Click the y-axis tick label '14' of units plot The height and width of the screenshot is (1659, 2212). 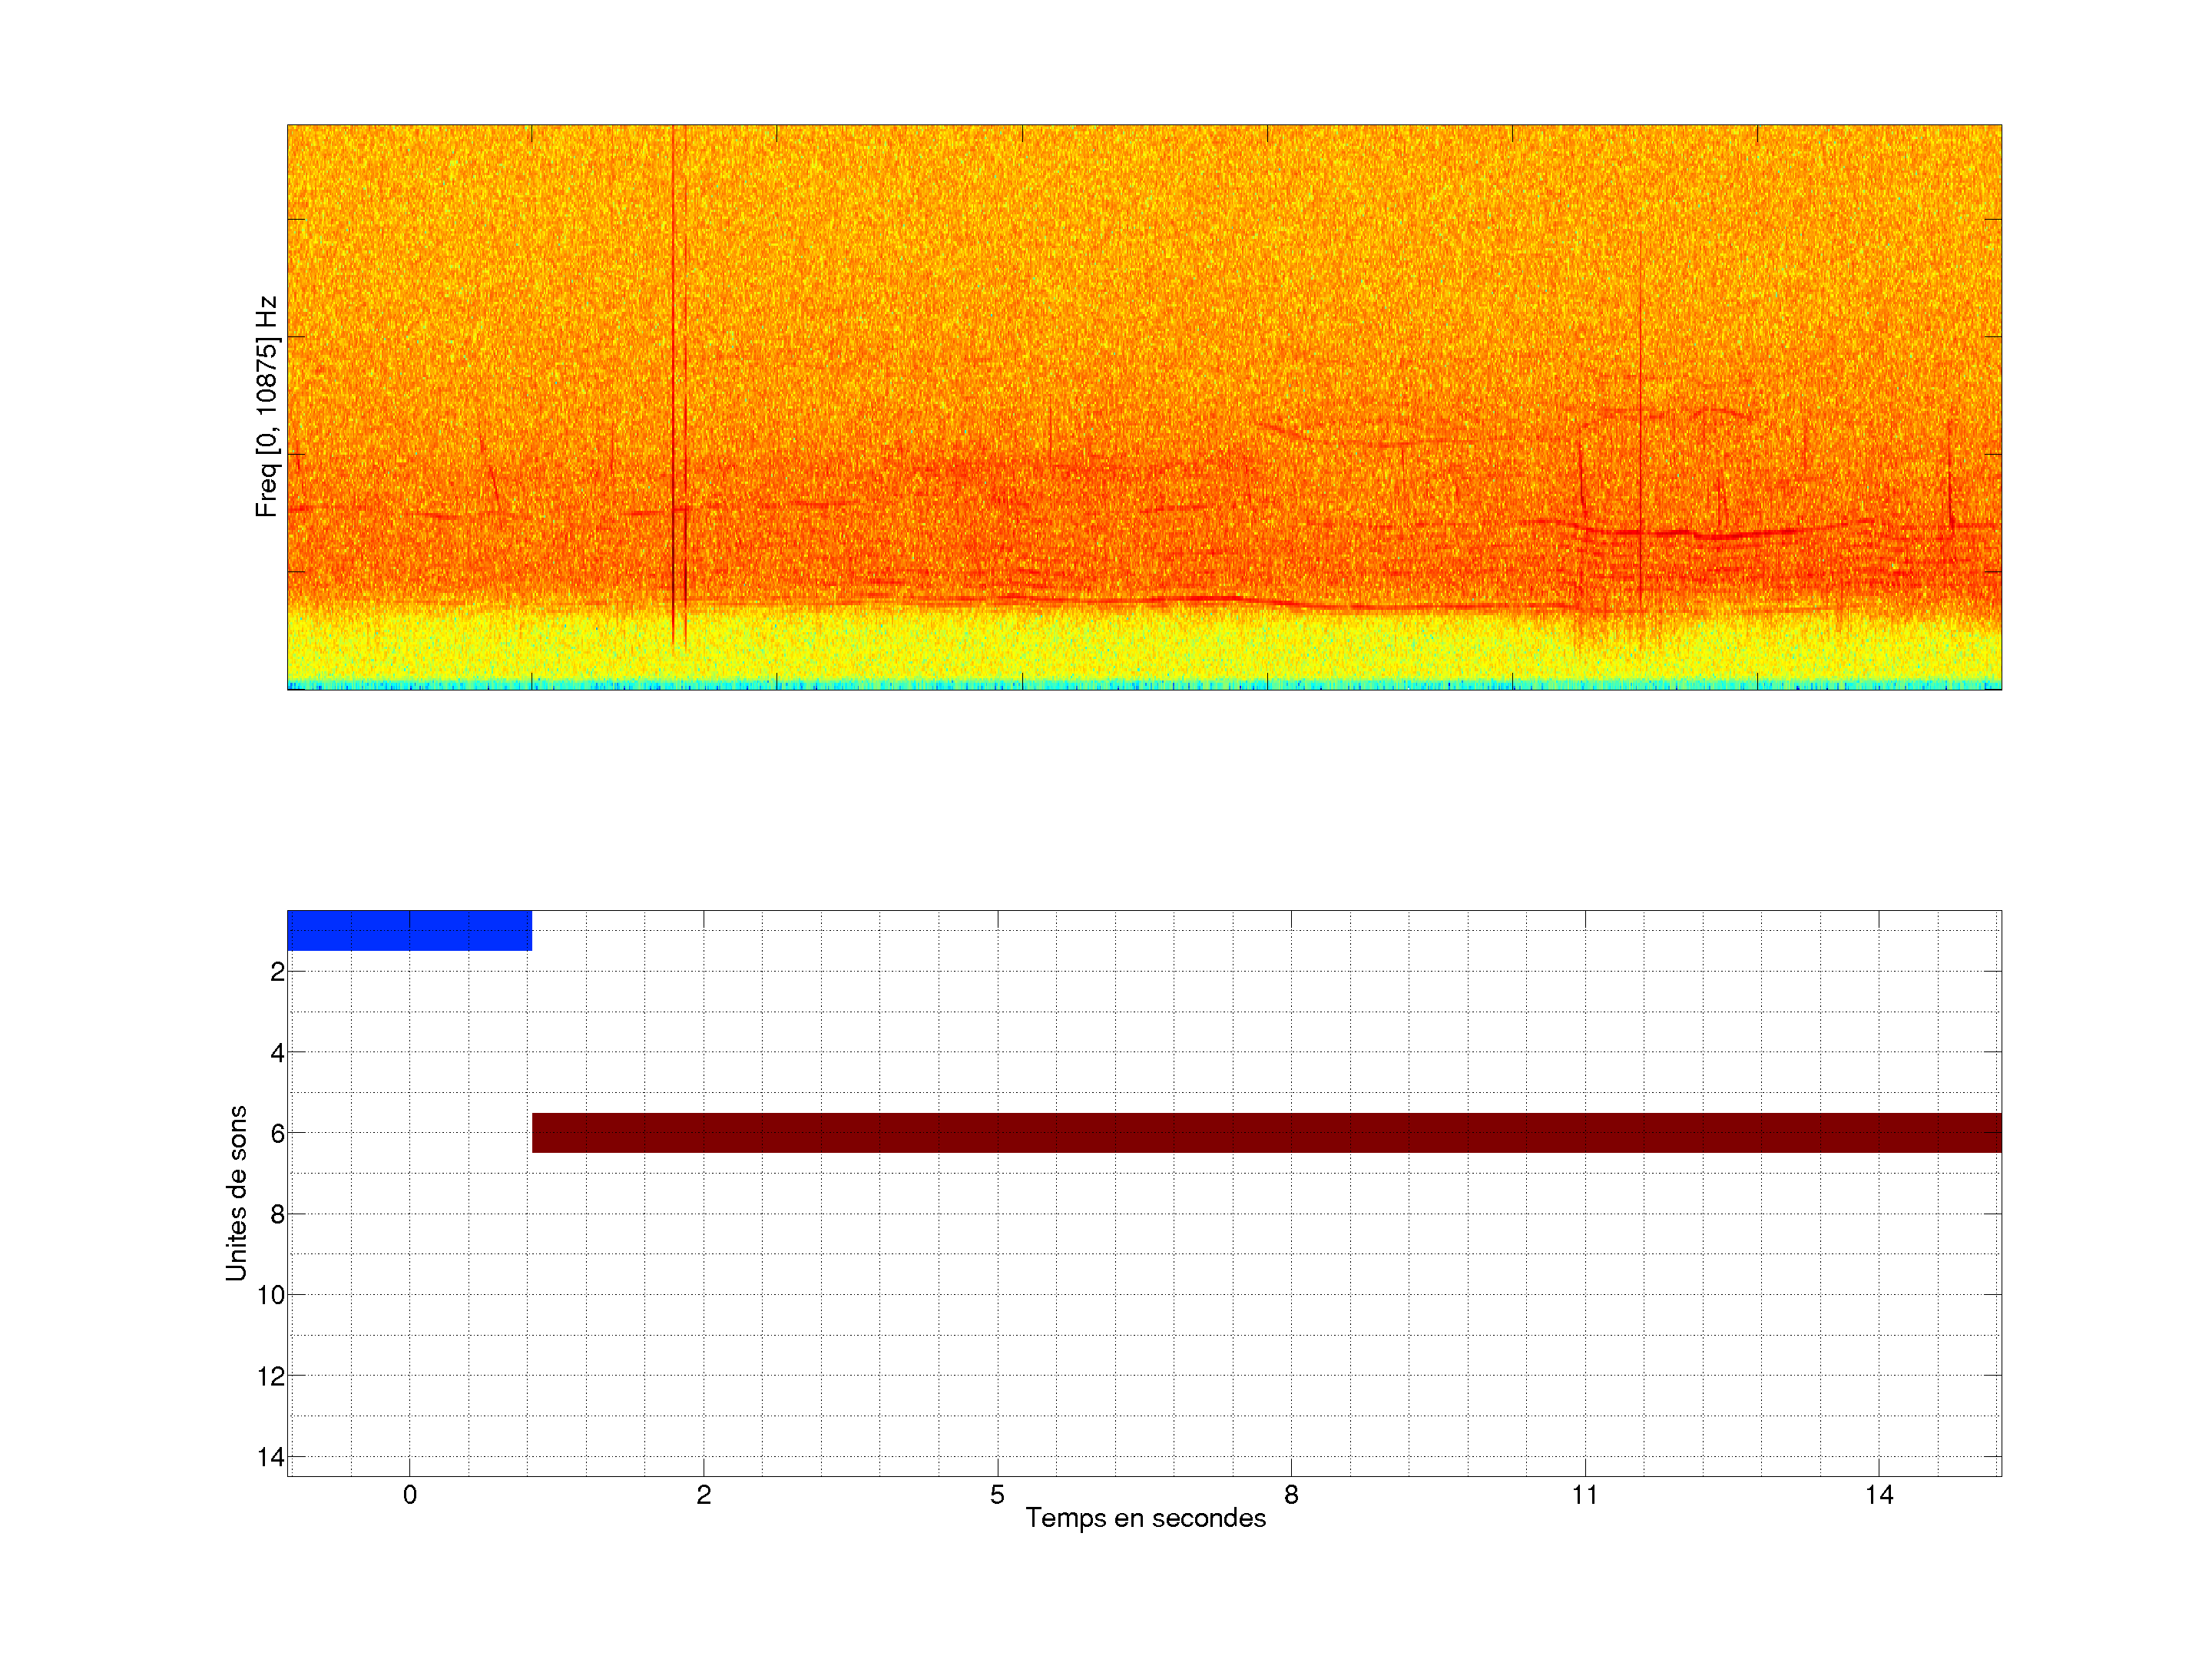(x=271, y=1457)
